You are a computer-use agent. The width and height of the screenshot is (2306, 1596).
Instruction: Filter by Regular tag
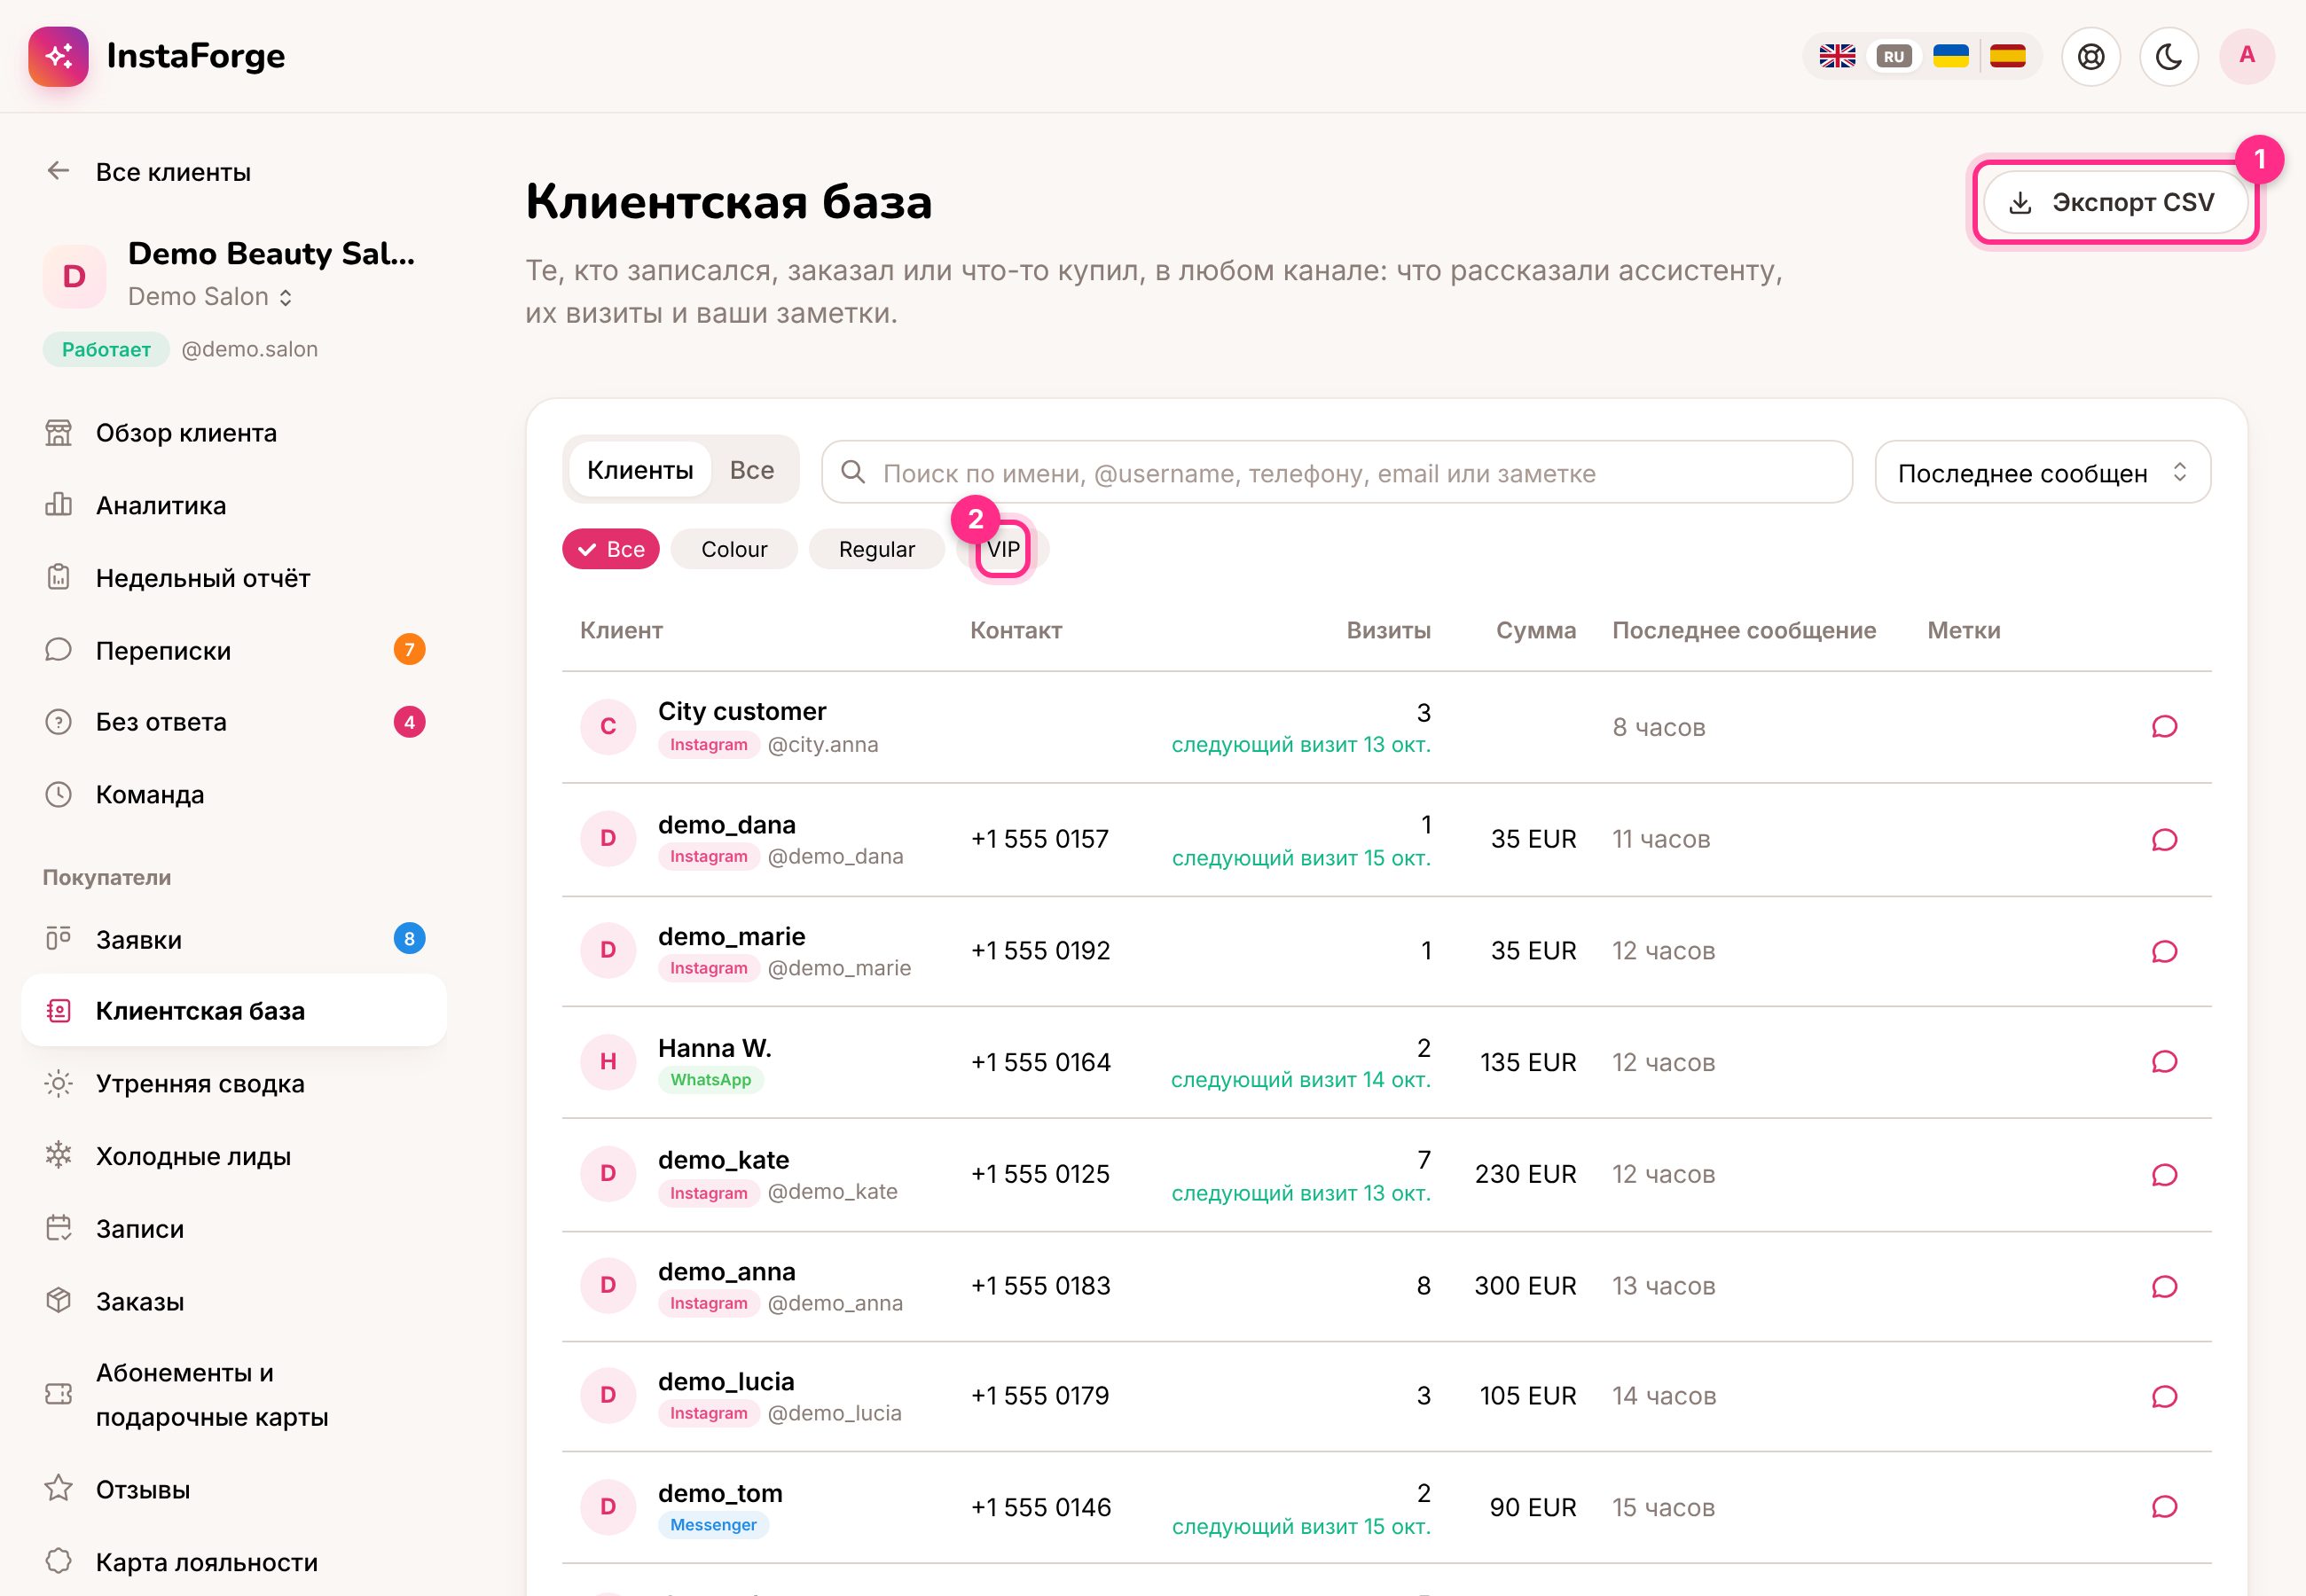[877, 550]
